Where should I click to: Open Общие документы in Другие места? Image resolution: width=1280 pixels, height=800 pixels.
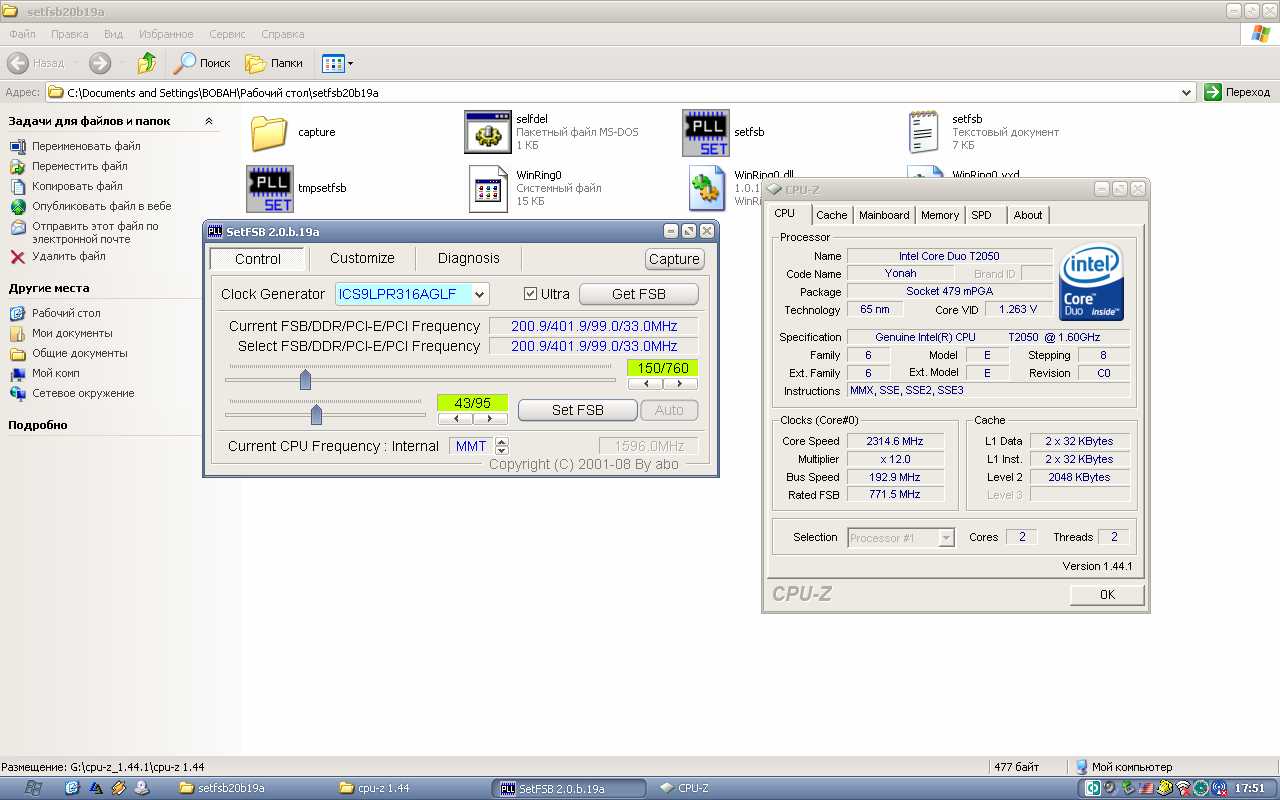point(79,353)
